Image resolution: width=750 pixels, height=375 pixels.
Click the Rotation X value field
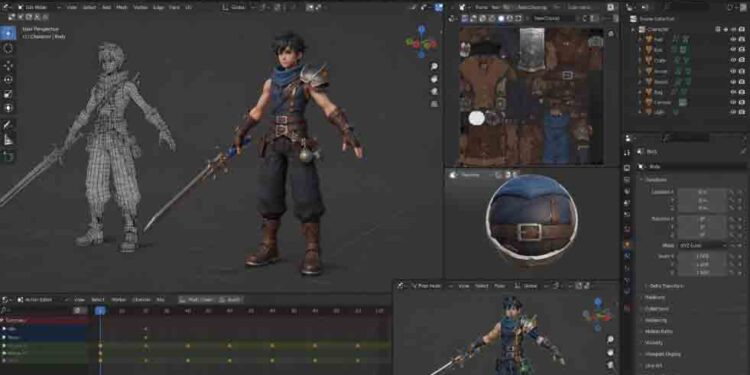pos(702,219)
